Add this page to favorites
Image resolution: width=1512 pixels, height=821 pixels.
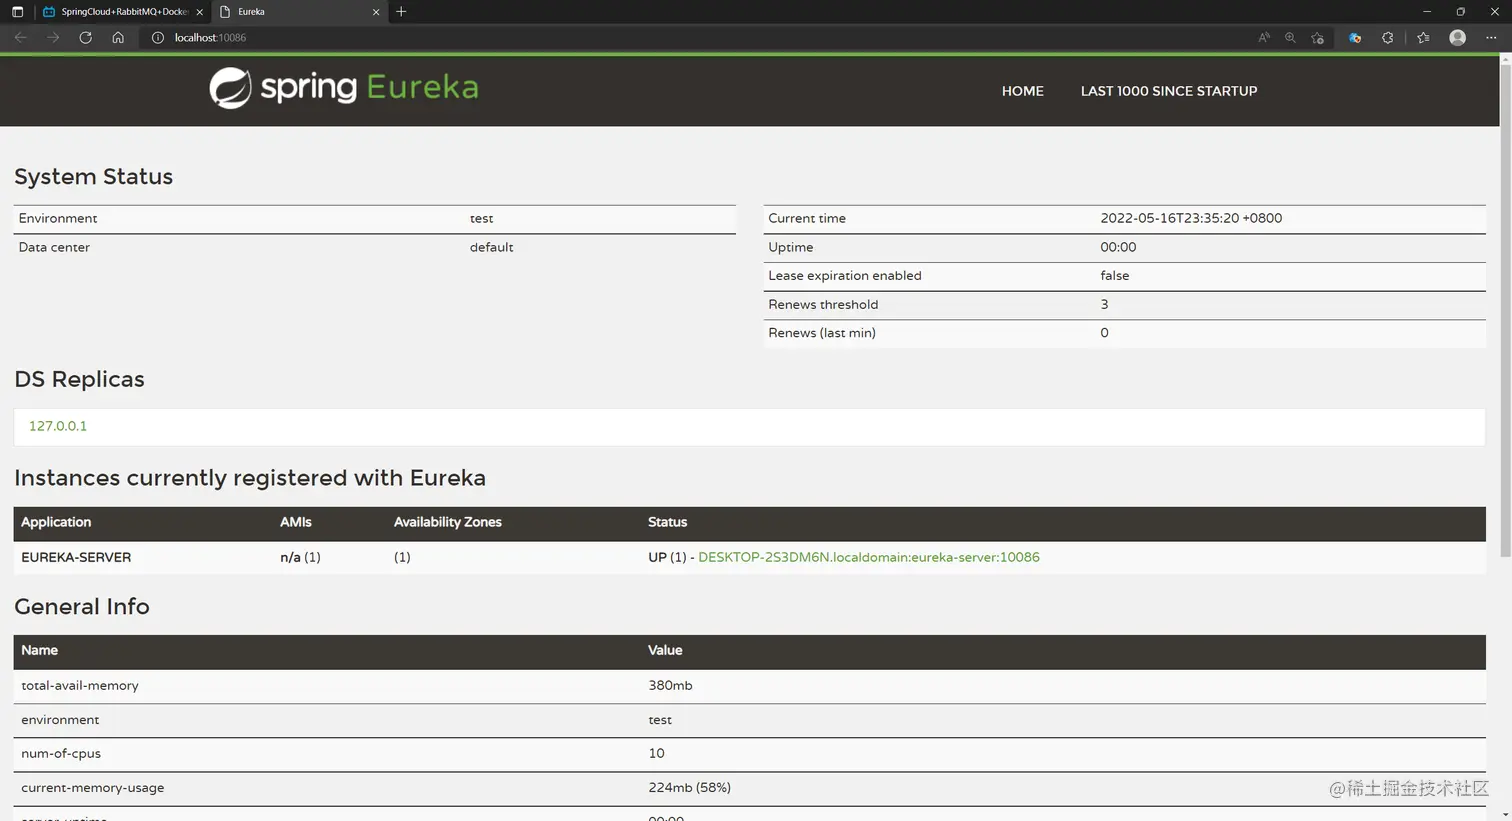click(1318, 38)
